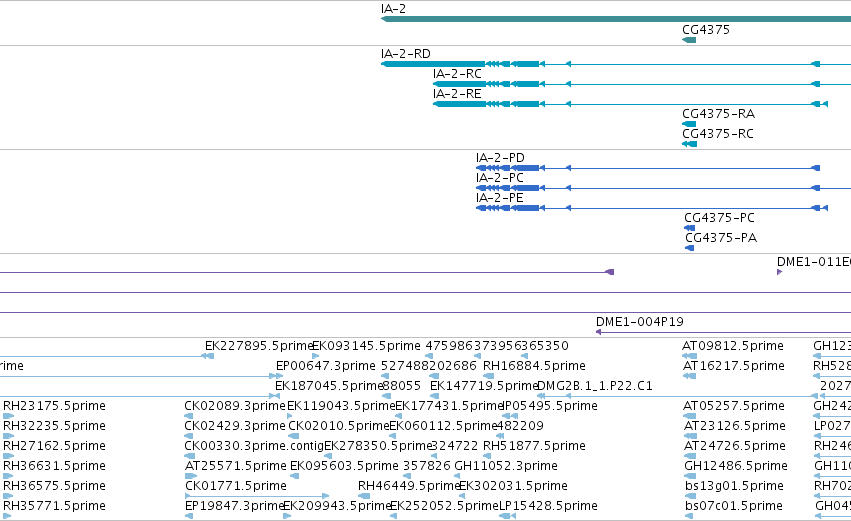This screenshot has height=521, width=851.
Task: Open the EK093145.5prime EST
Action: [x=366, y=346]
